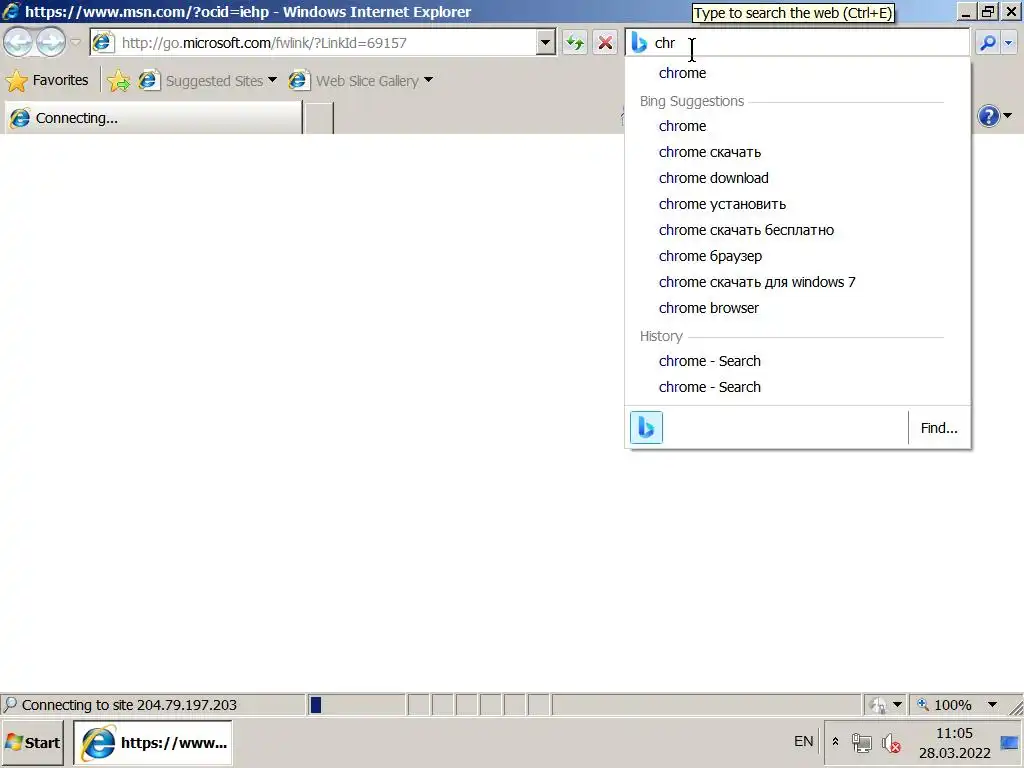Click the security zone icon in status bar

pyautogui.click(x=879, y=705)
